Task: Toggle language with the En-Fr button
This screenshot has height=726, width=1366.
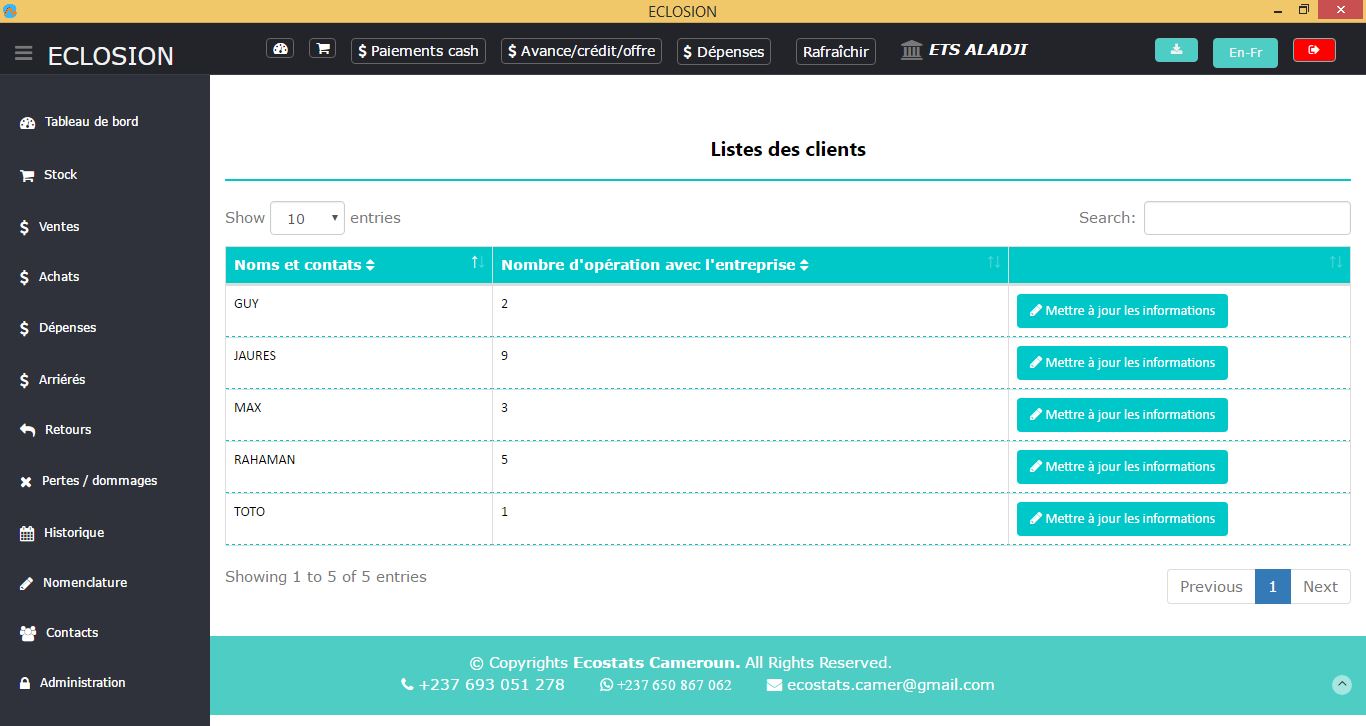Action: [x=1245, y=52]
